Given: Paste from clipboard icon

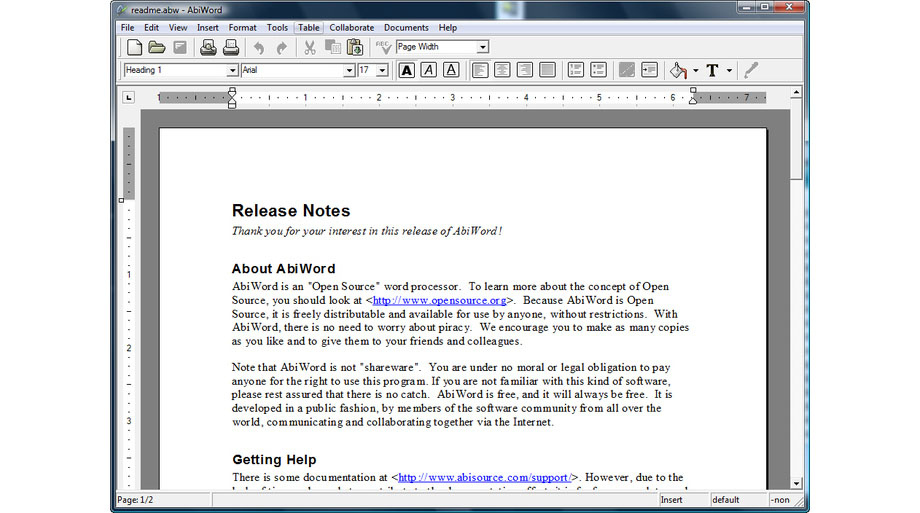Looking at the screenshot, I should pyautogui.click(x=355, y=47).
